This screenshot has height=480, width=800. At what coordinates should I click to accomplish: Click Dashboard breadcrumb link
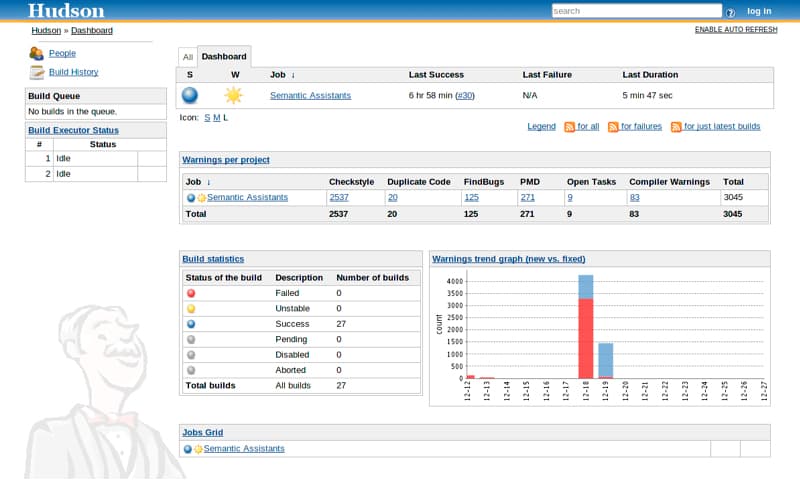coord(92,31)
